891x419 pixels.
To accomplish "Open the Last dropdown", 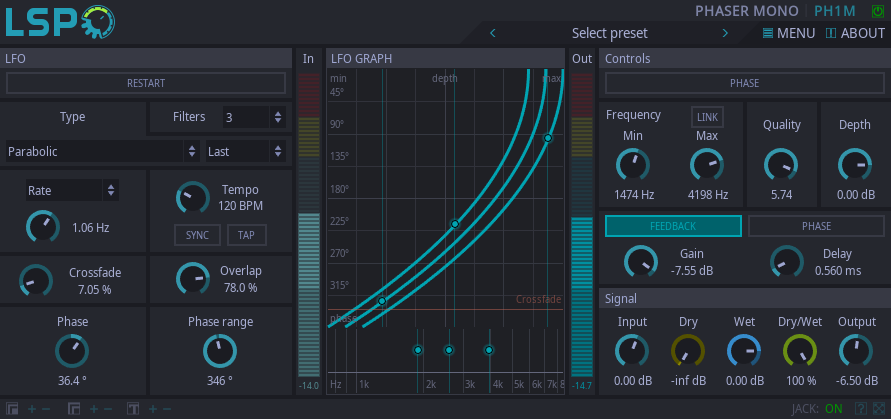I will click(245, 152).
